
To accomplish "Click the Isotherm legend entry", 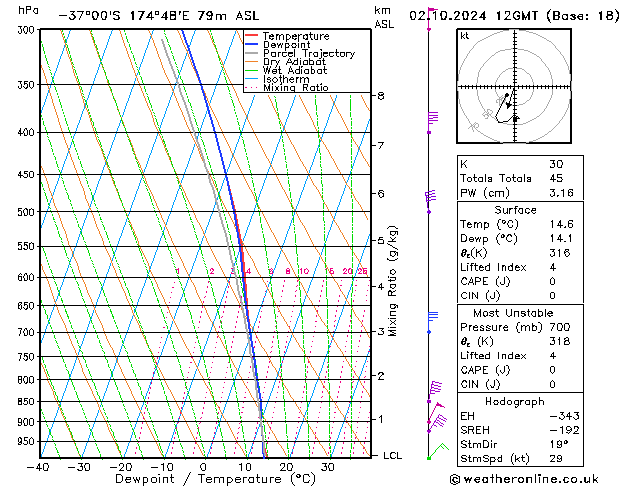I will pos(277,79).
